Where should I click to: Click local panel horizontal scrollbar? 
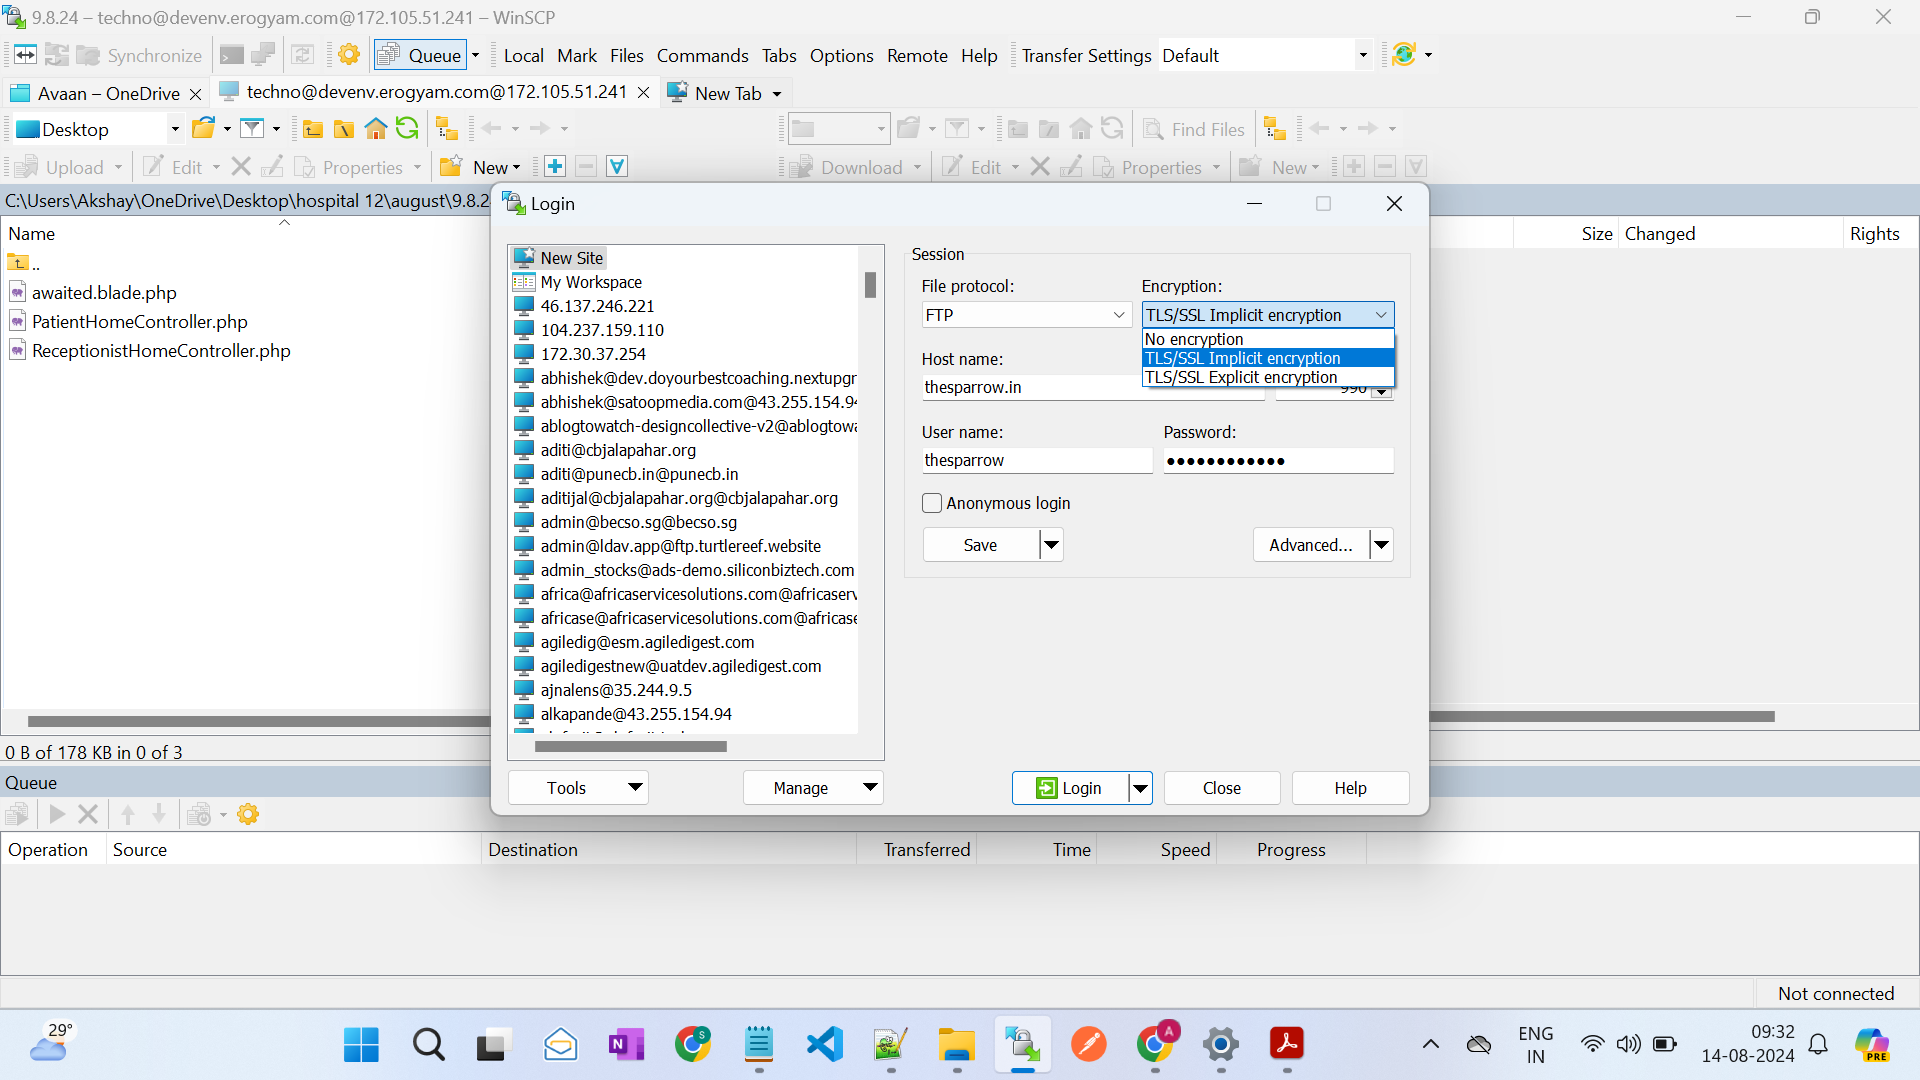(x=258, y=721)
